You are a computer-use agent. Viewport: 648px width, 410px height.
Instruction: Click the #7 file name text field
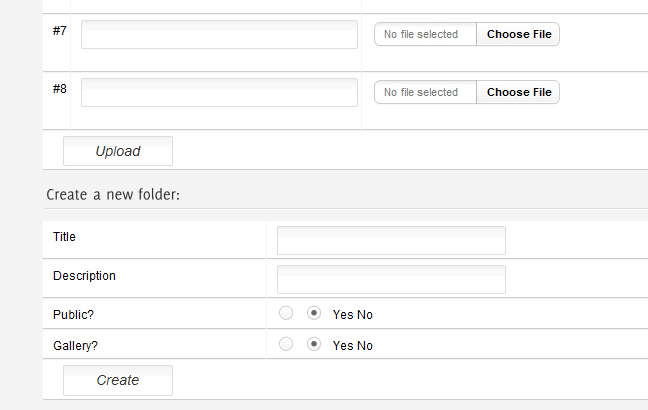[219, 34]
